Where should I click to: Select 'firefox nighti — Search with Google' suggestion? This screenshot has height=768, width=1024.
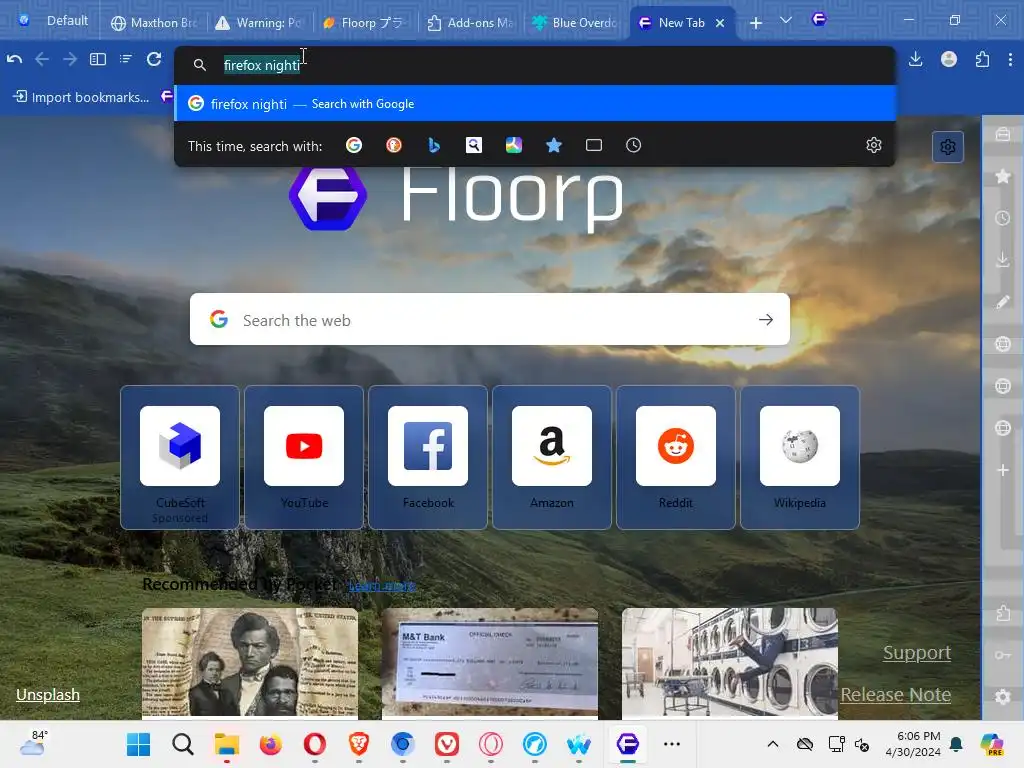(536, 103)
